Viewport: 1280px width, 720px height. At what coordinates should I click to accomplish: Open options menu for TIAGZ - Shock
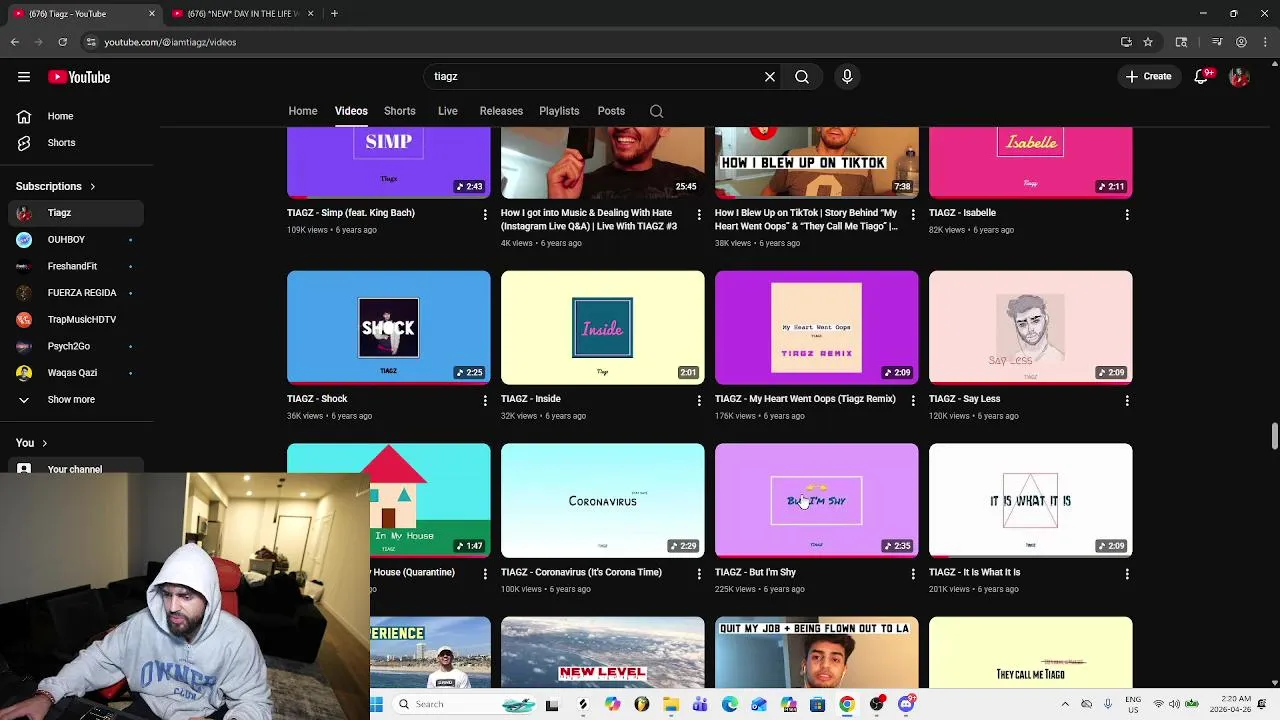coord(485,400)
